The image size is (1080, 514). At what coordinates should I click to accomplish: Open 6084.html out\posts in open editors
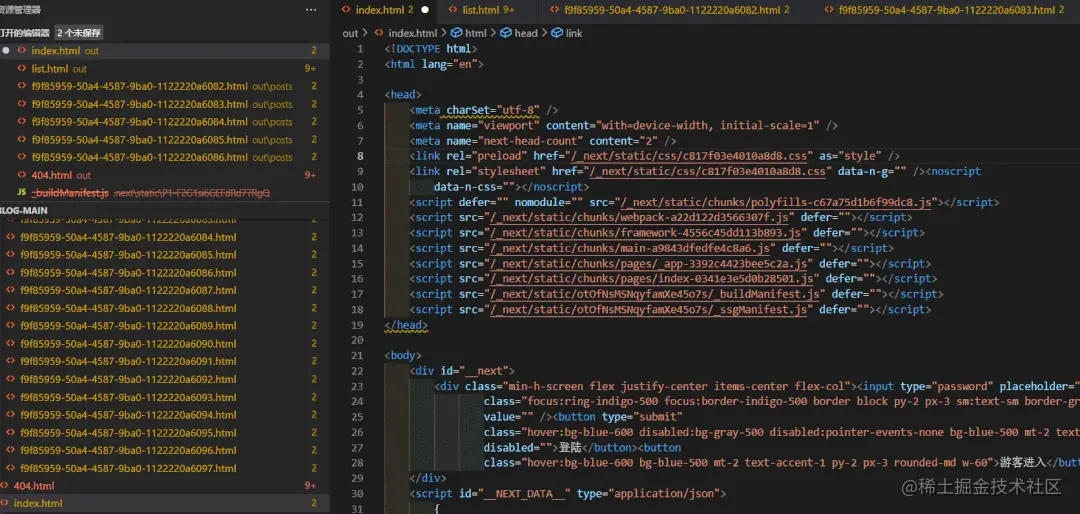pos(165,122)
